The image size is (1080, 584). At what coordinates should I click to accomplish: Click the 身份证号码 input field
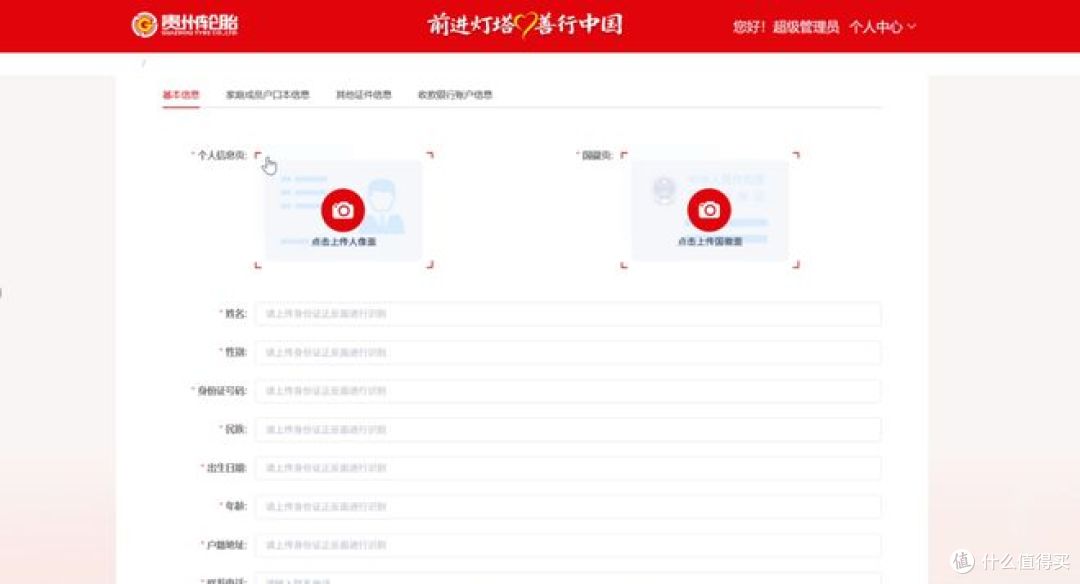pyautogui.click(x=568, y=390)
